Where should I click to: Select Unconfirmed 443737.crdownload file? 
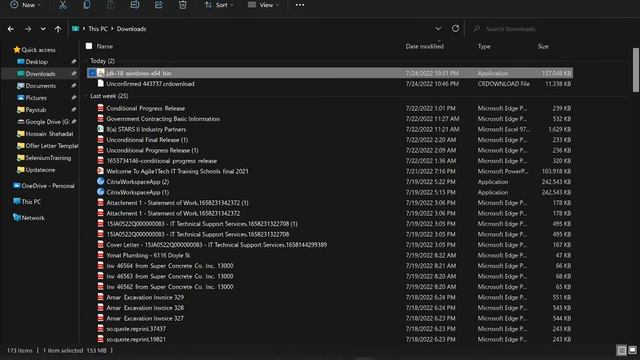150,84
